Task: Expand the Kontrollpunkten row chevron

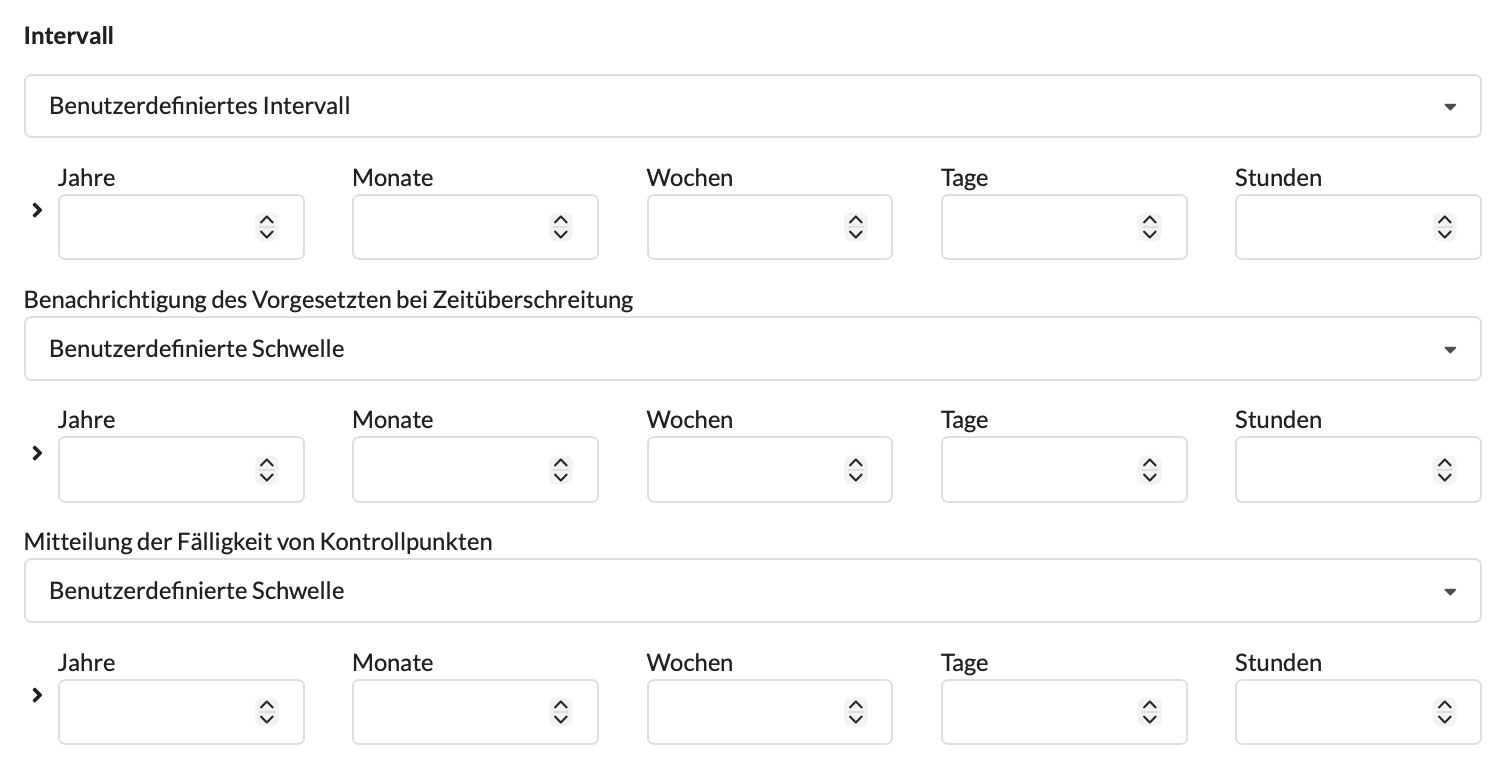Action: click(x=38, y=695)
